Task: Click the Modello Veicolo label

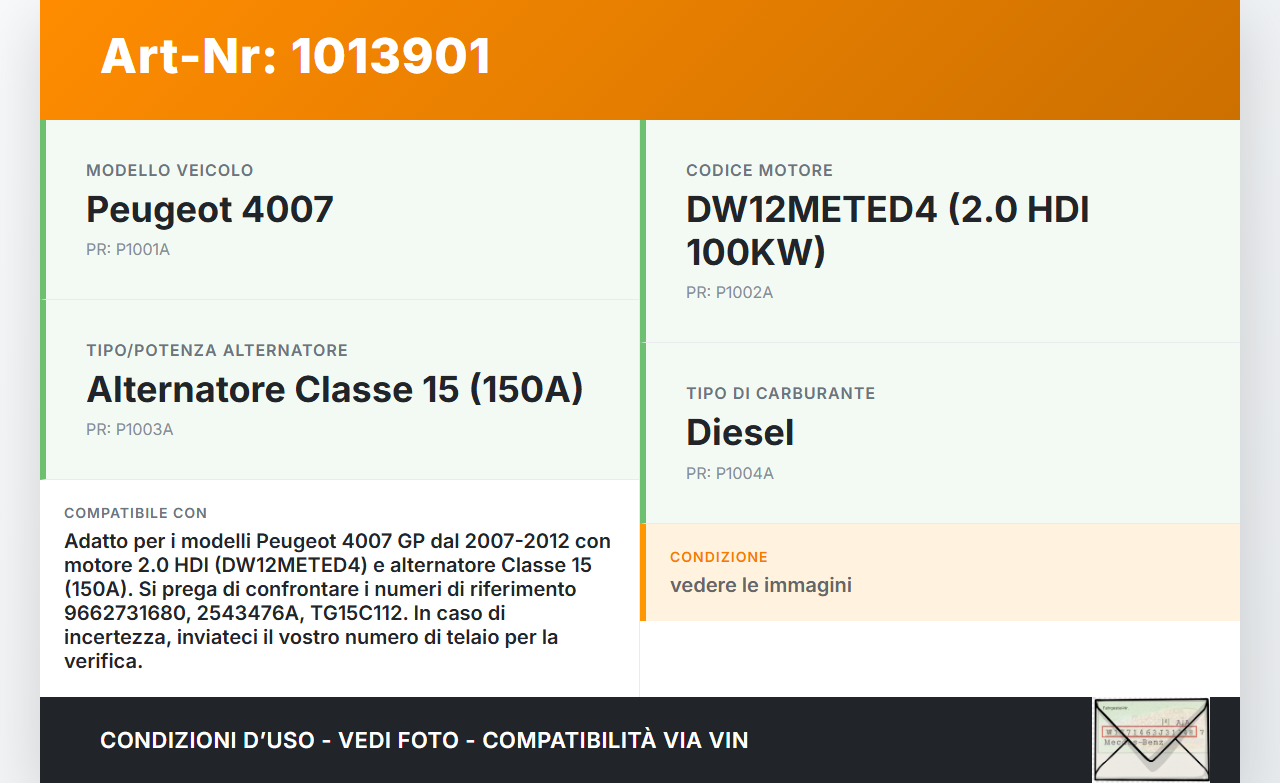Action: click(x=170, y=171)
